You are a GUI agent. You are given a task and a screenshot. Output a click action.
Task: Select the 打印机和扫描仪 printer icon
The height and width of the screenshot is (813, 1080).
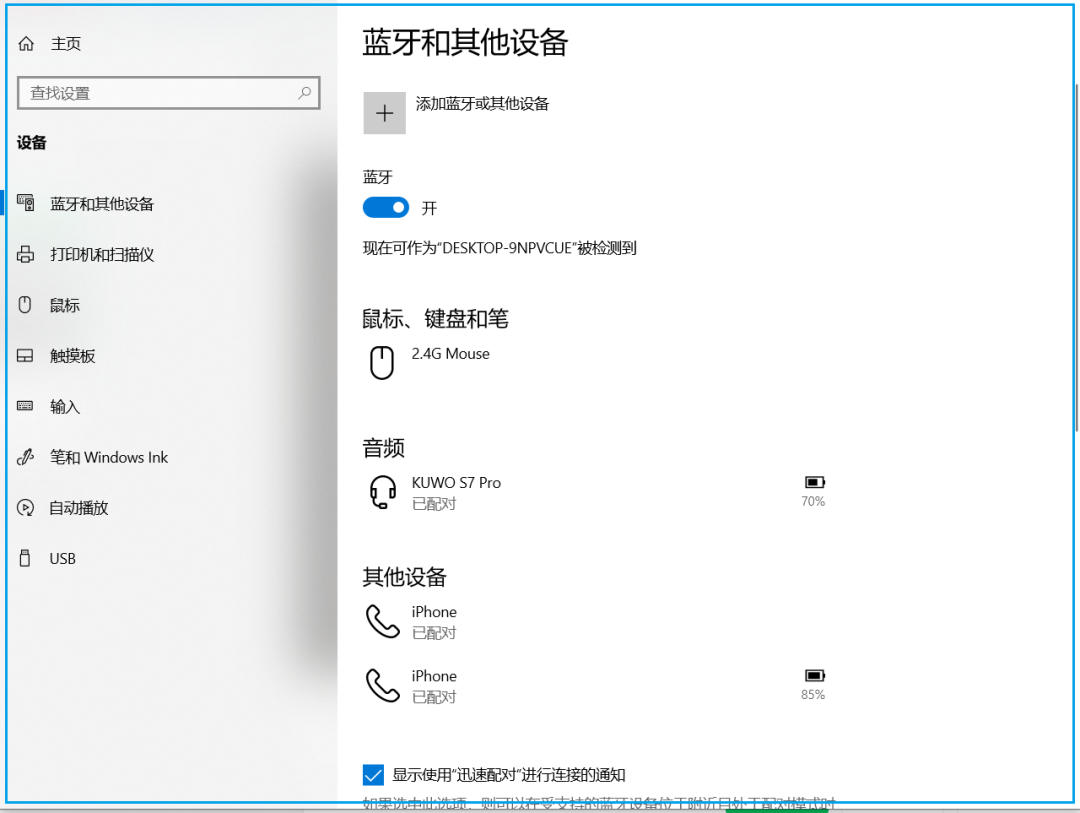(24, 254)
